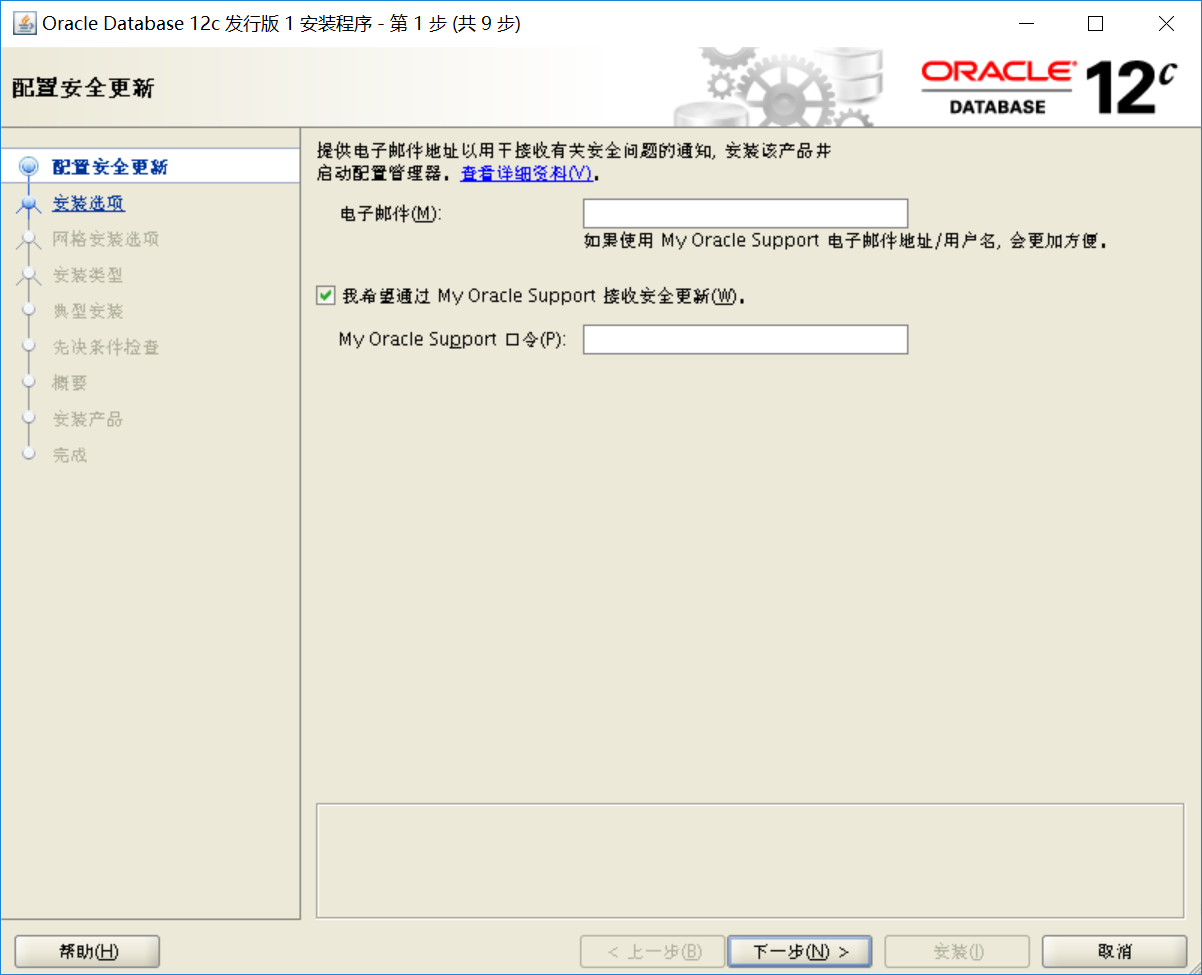Select the 配置安全更新 step in sidebar
The height and width of the screenshot is (975, 1202).
110,167
